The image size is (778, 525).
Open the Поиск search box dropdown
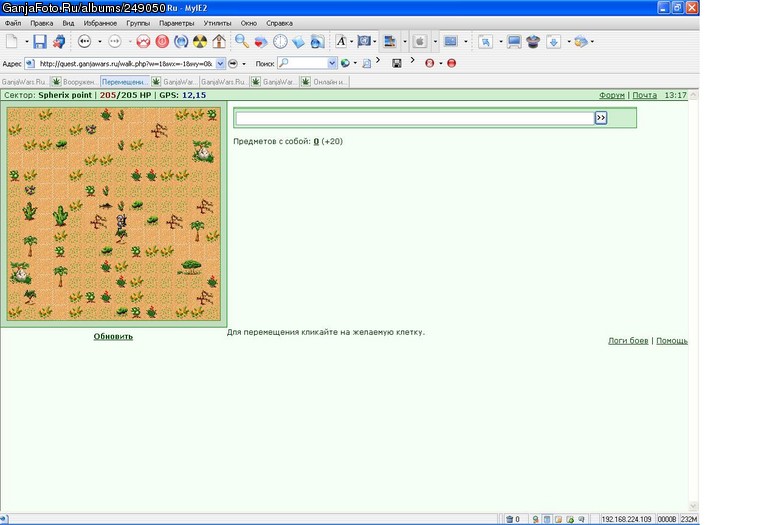click(x=332, y=63)
